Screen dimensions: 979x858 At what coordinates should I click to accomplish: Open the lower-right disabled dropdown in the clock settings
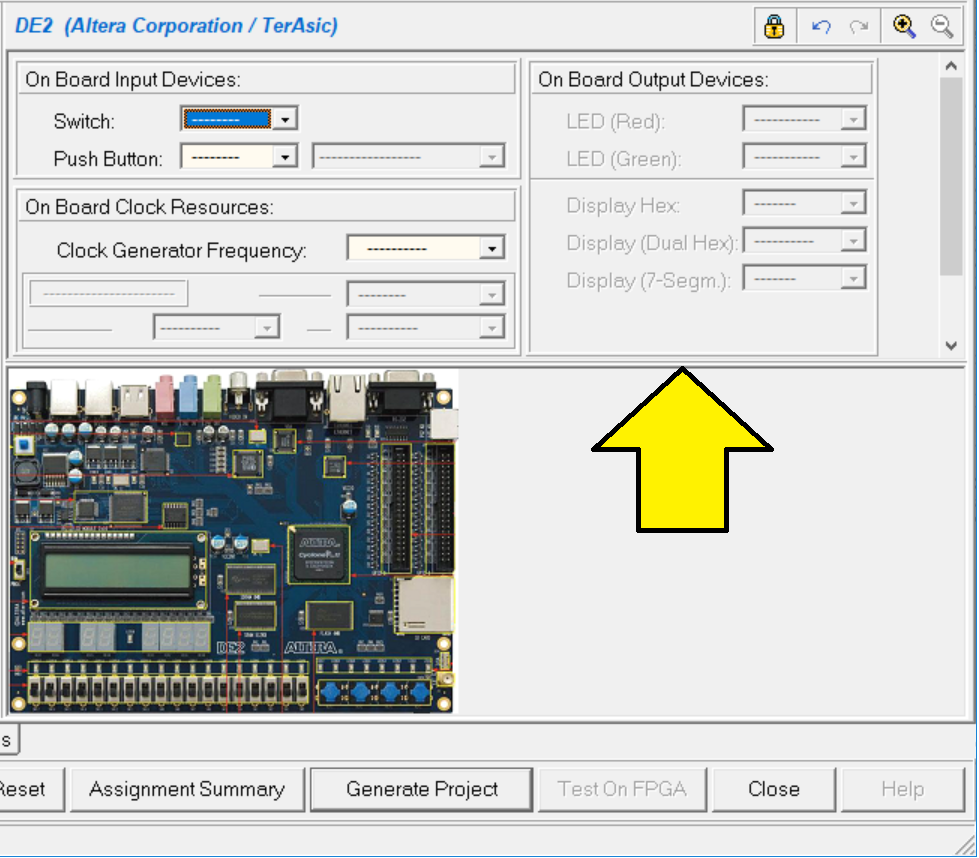click(x=426, y=327)
